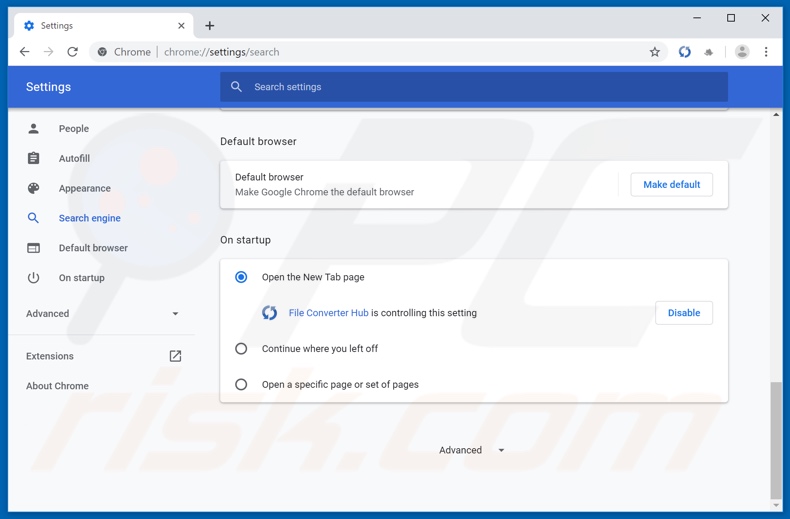790x519 pixels.
Task: Disable the File Converter Hub extension control
Action: [683, 313]
